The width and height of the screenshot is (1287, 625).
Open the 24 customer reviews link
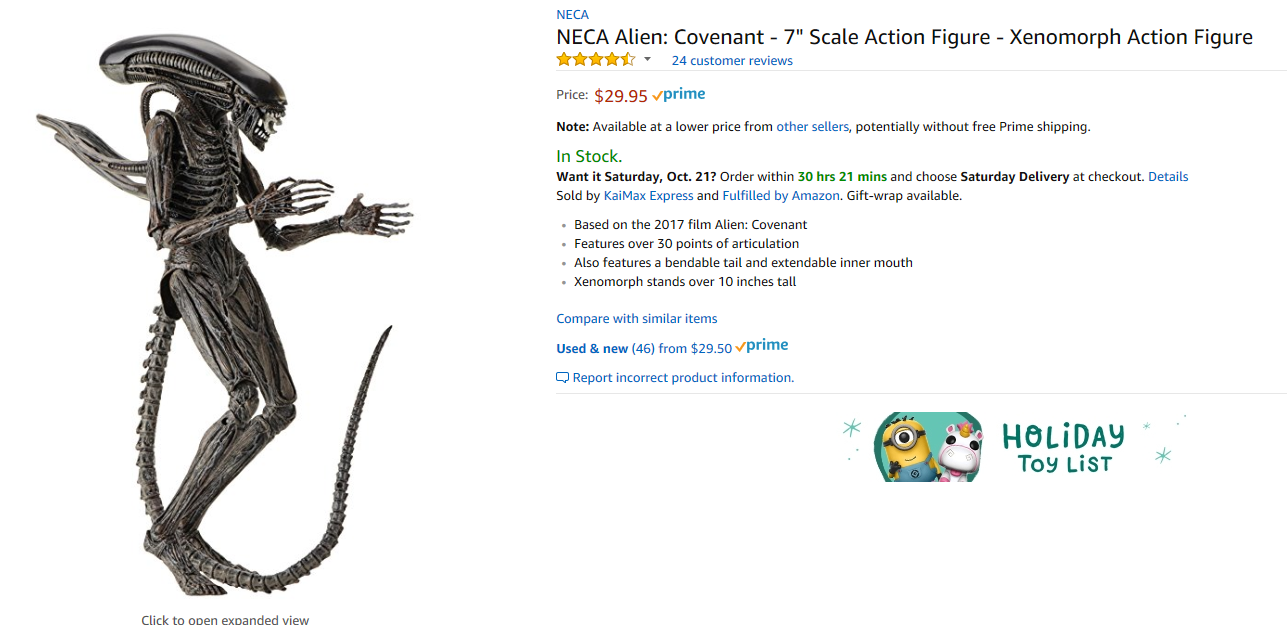(732, 61)
